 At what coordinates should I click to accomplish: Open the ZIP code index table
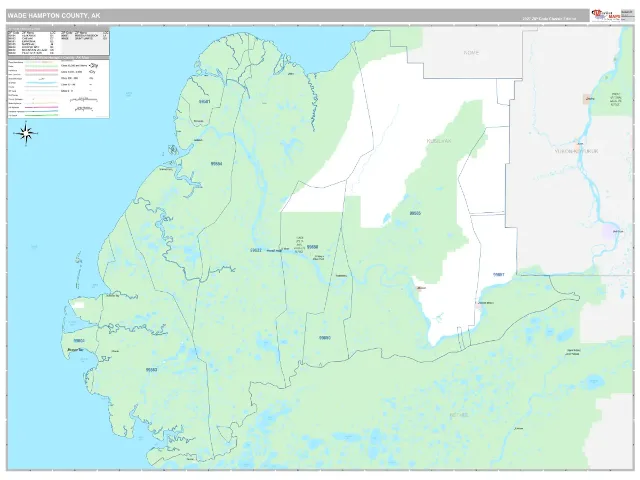[x=58, y=42]
